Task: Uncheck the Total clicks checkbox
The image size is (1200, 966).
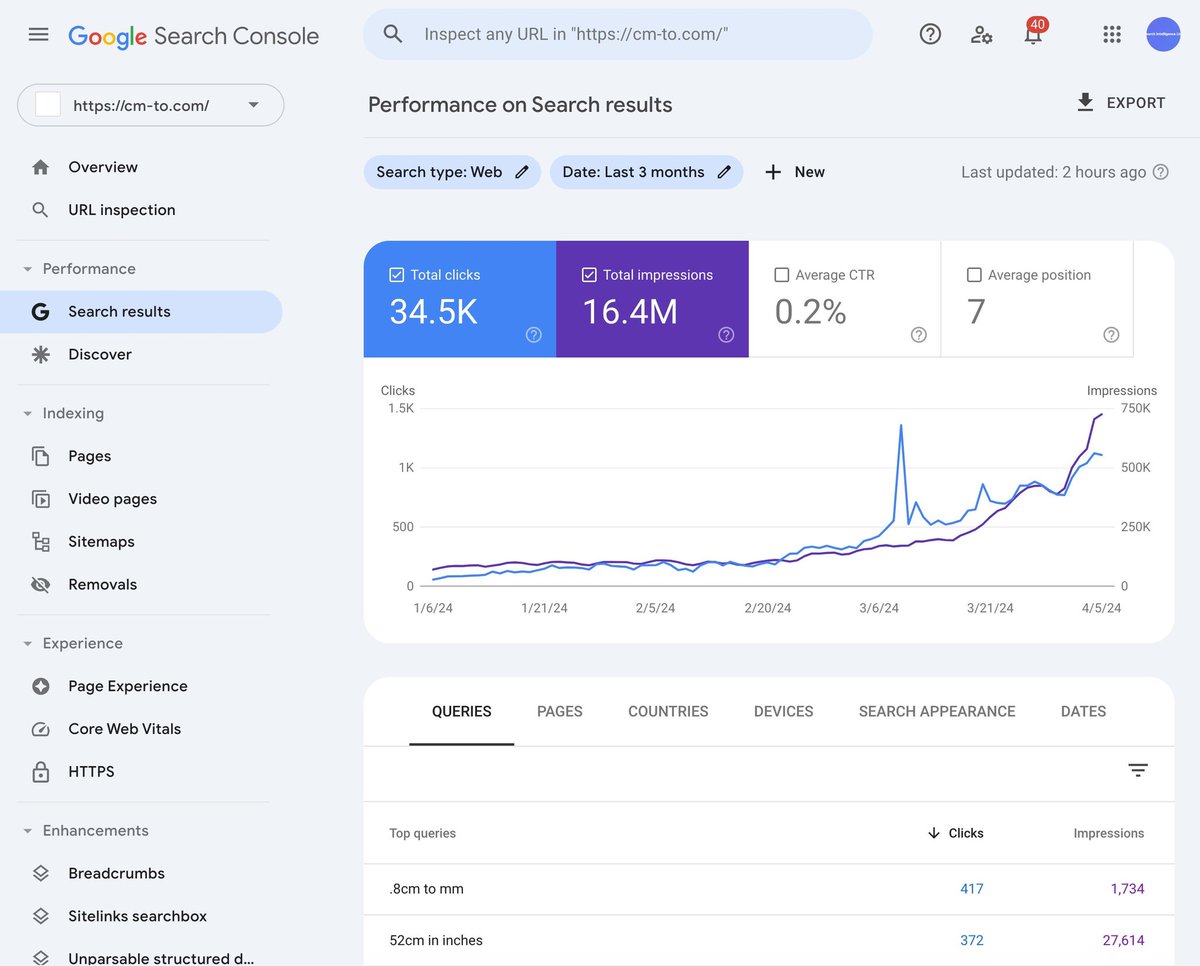Action: pyautogui.click(x=397, y=275)
